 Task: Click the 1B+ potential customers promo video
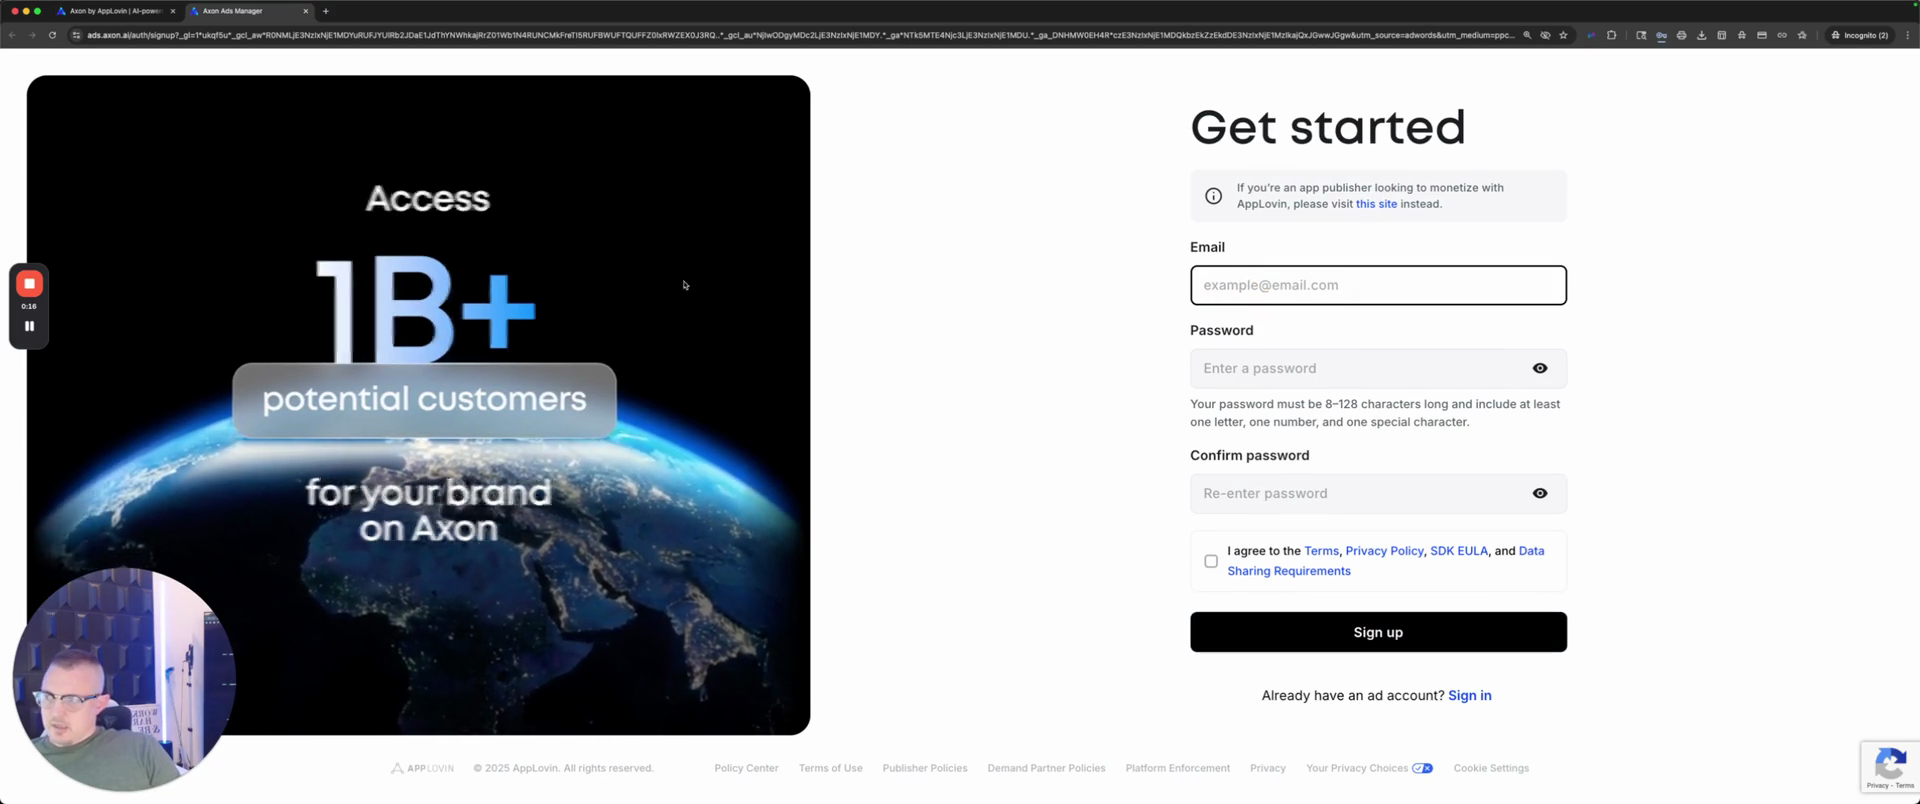[x=418, y=405]
